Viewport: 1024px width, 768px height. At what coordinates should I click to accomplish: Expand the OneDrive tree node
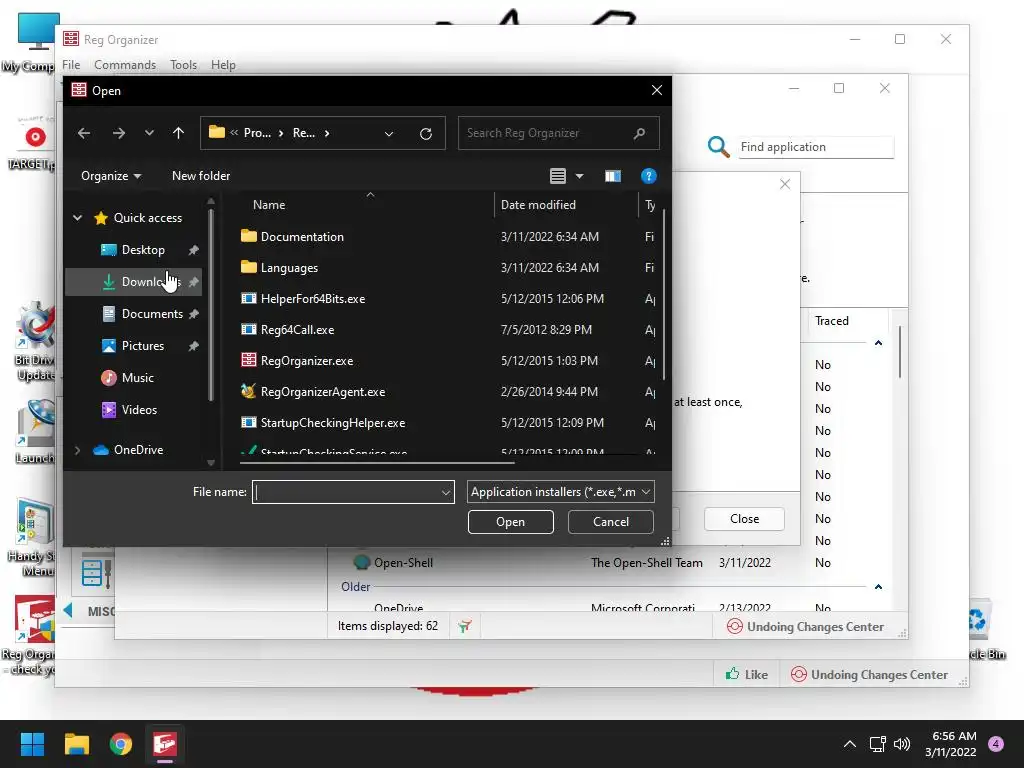[77, 450]
